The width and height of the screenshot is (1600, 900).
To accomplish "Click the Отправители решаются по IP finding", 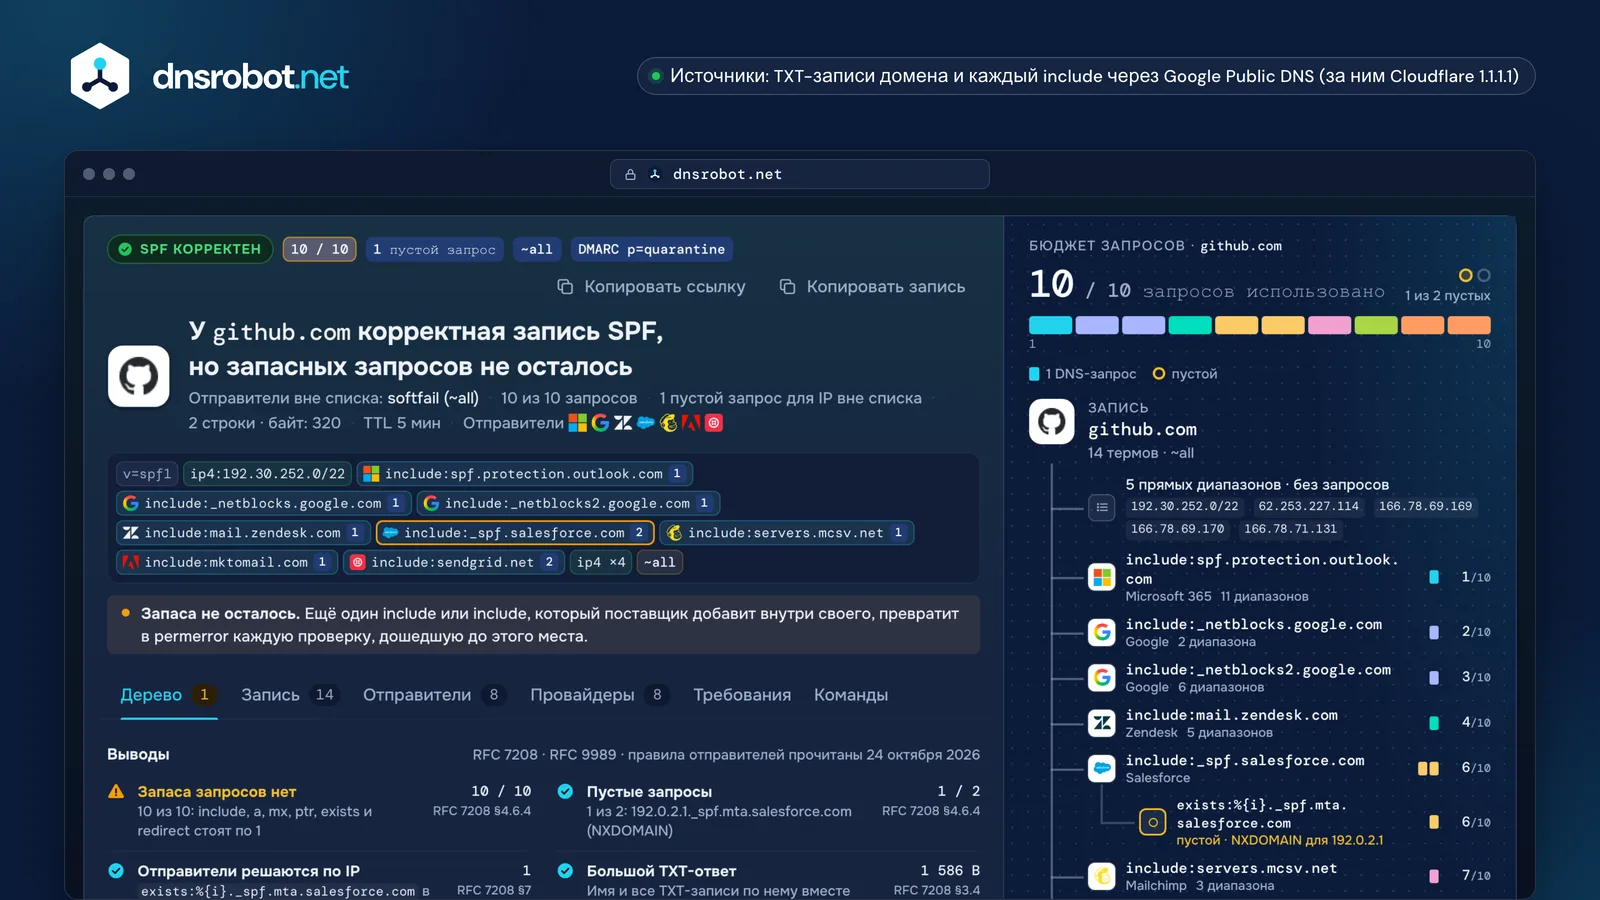I will [x=320, y=880].
